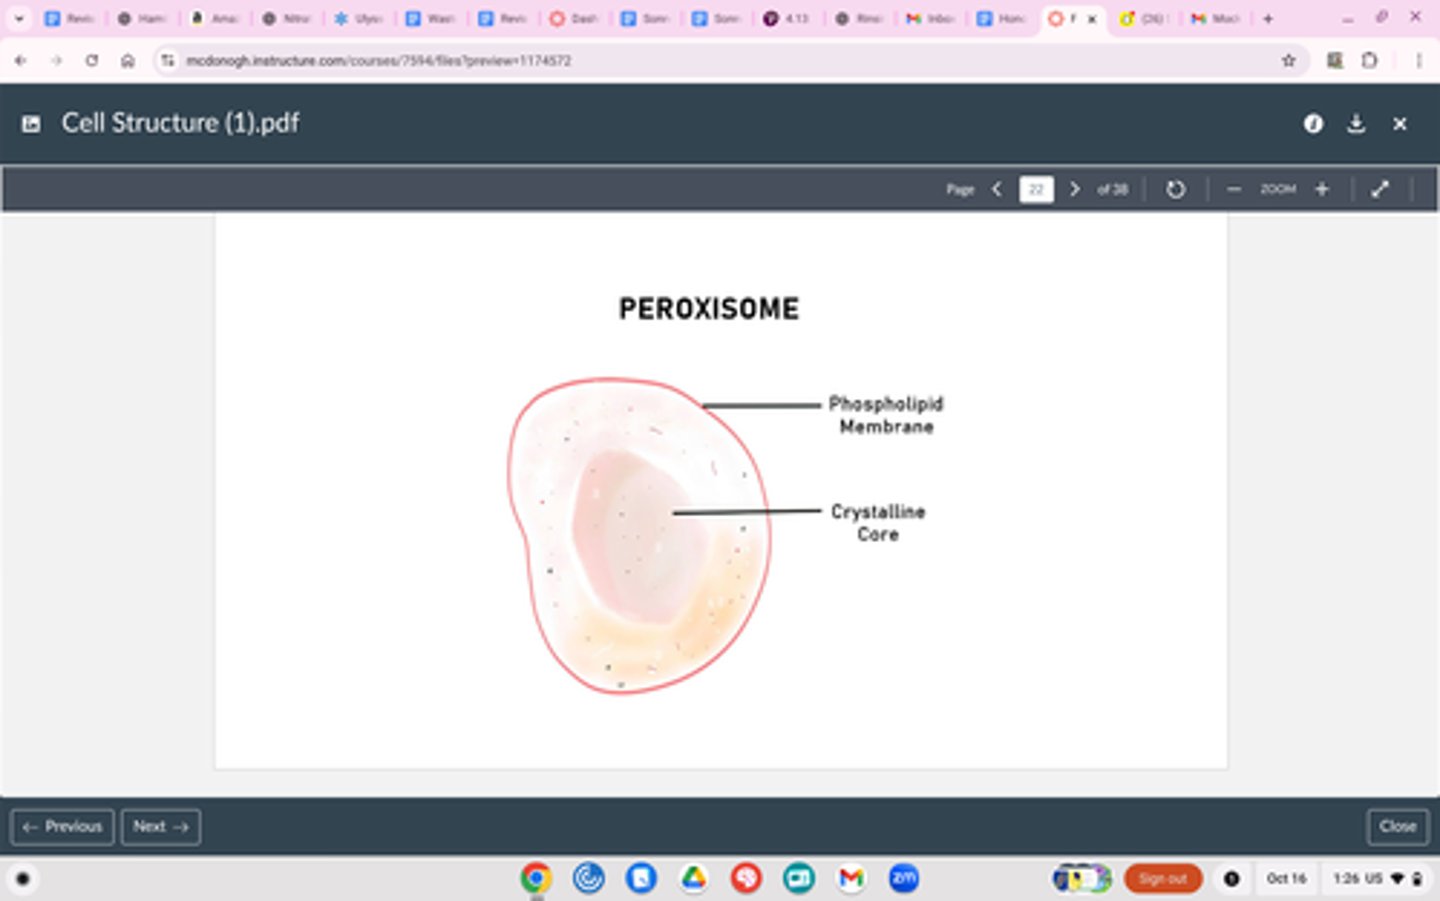Click the Close button at bottom right
1440x901 pixels.
(1398, 827)
